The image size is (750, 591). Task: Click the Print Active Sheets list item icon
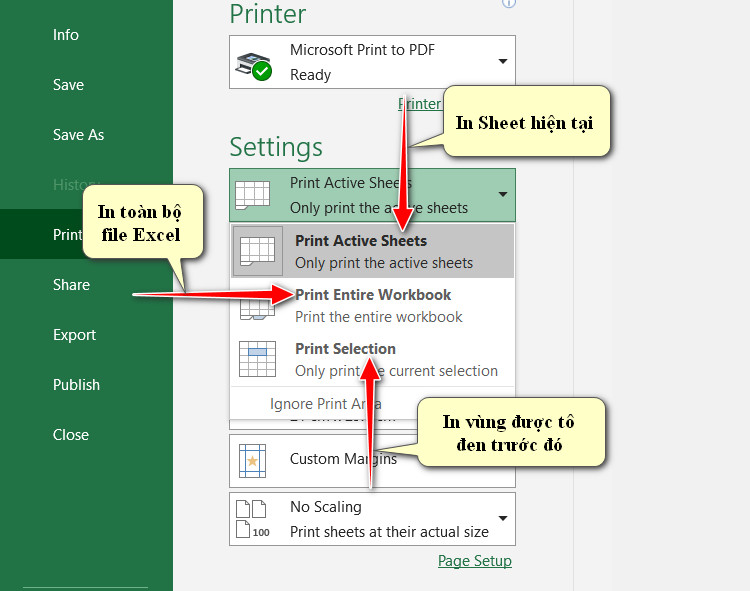(257, 252)
